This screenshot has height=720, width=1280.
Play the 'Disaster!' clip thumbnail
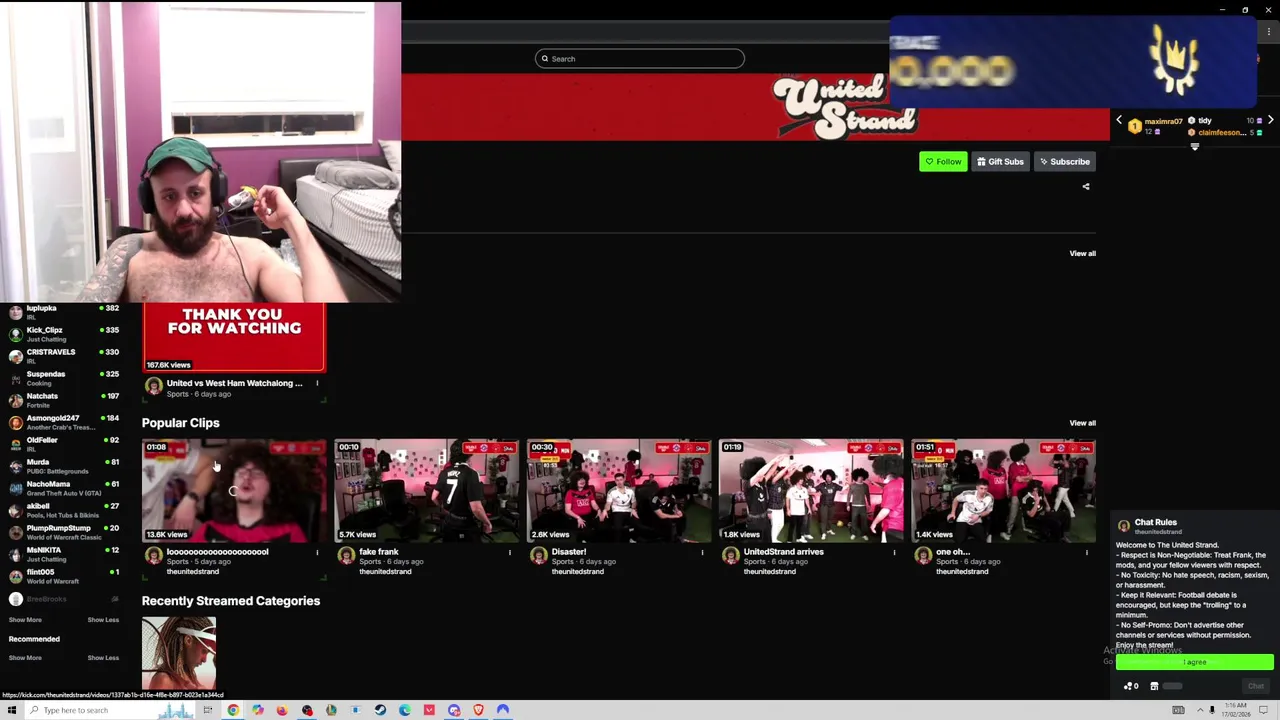click(619, 491)
